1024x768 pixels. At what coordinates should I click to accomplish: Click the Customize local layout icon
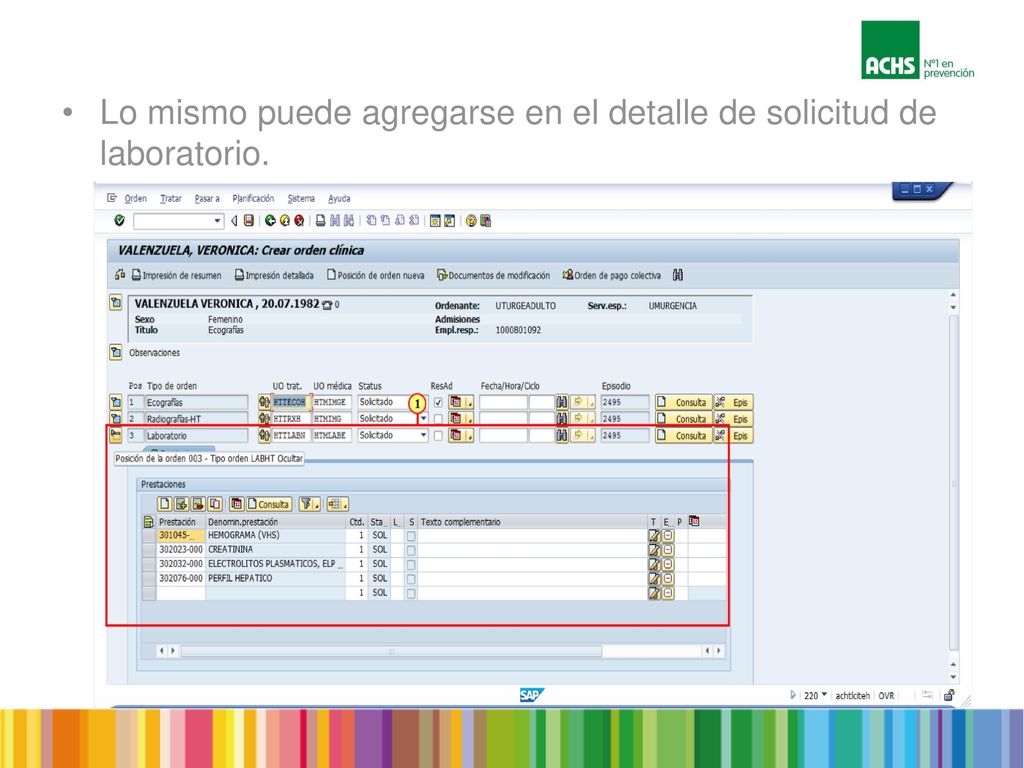(485, 221)
